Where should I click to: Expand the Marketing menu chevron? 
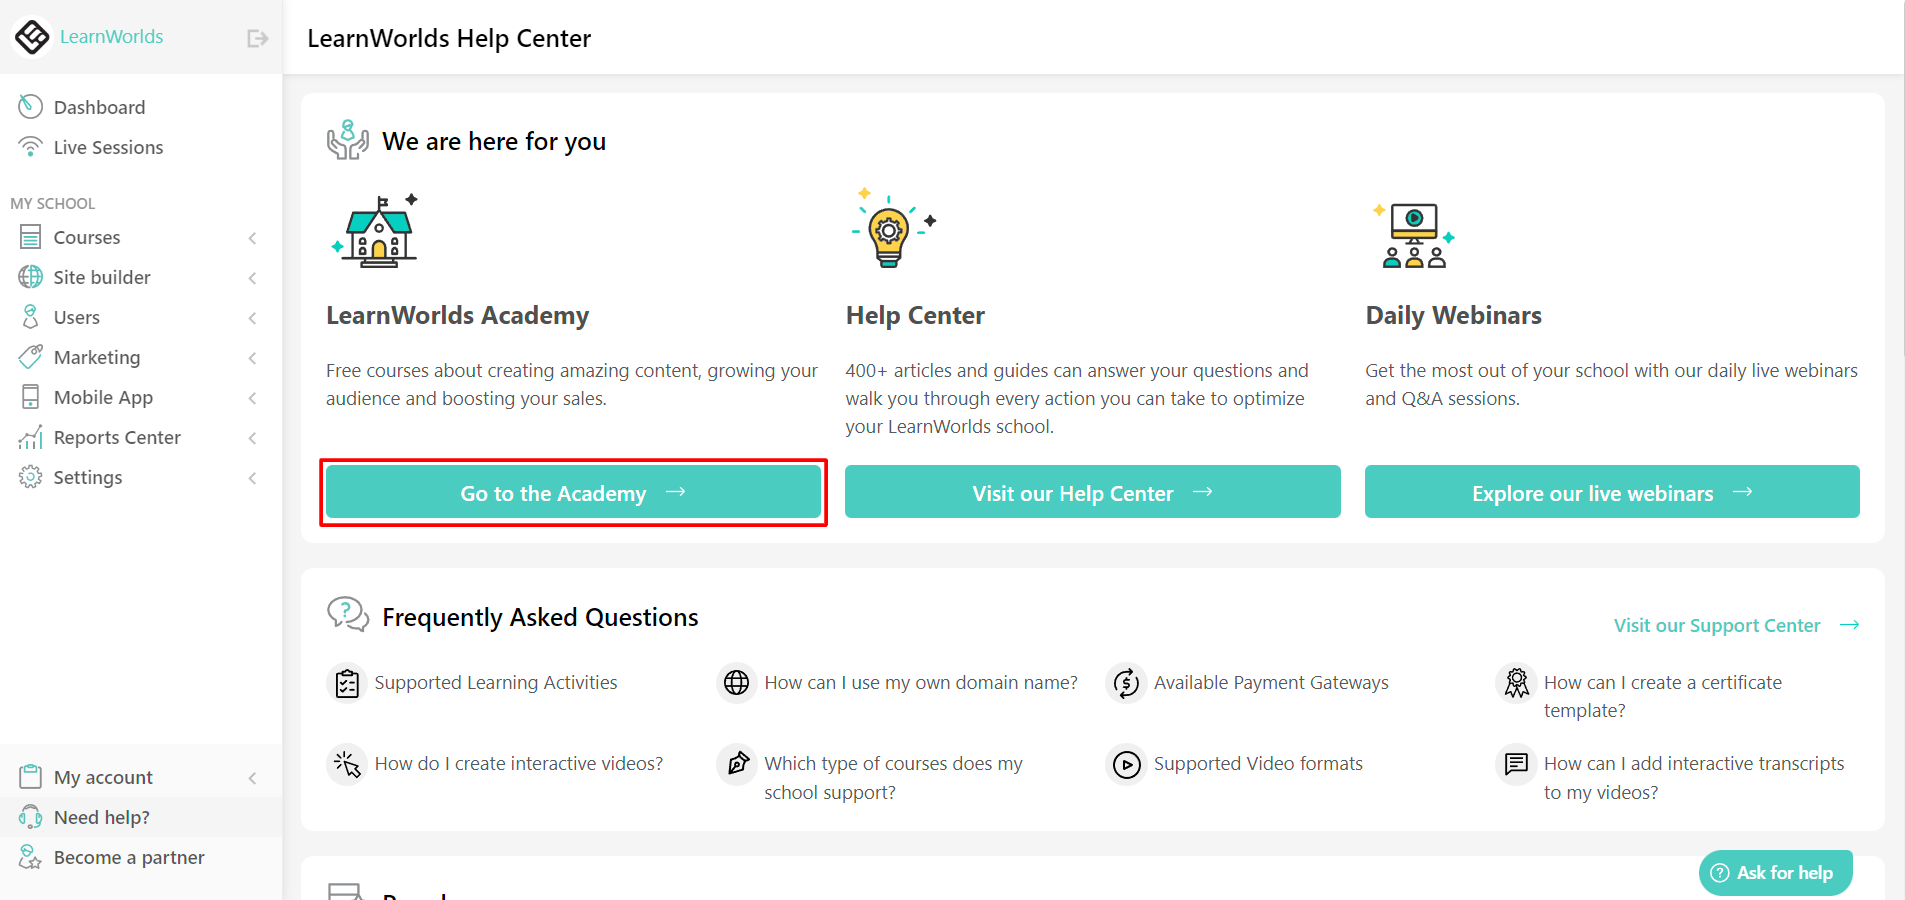[253, 358]
